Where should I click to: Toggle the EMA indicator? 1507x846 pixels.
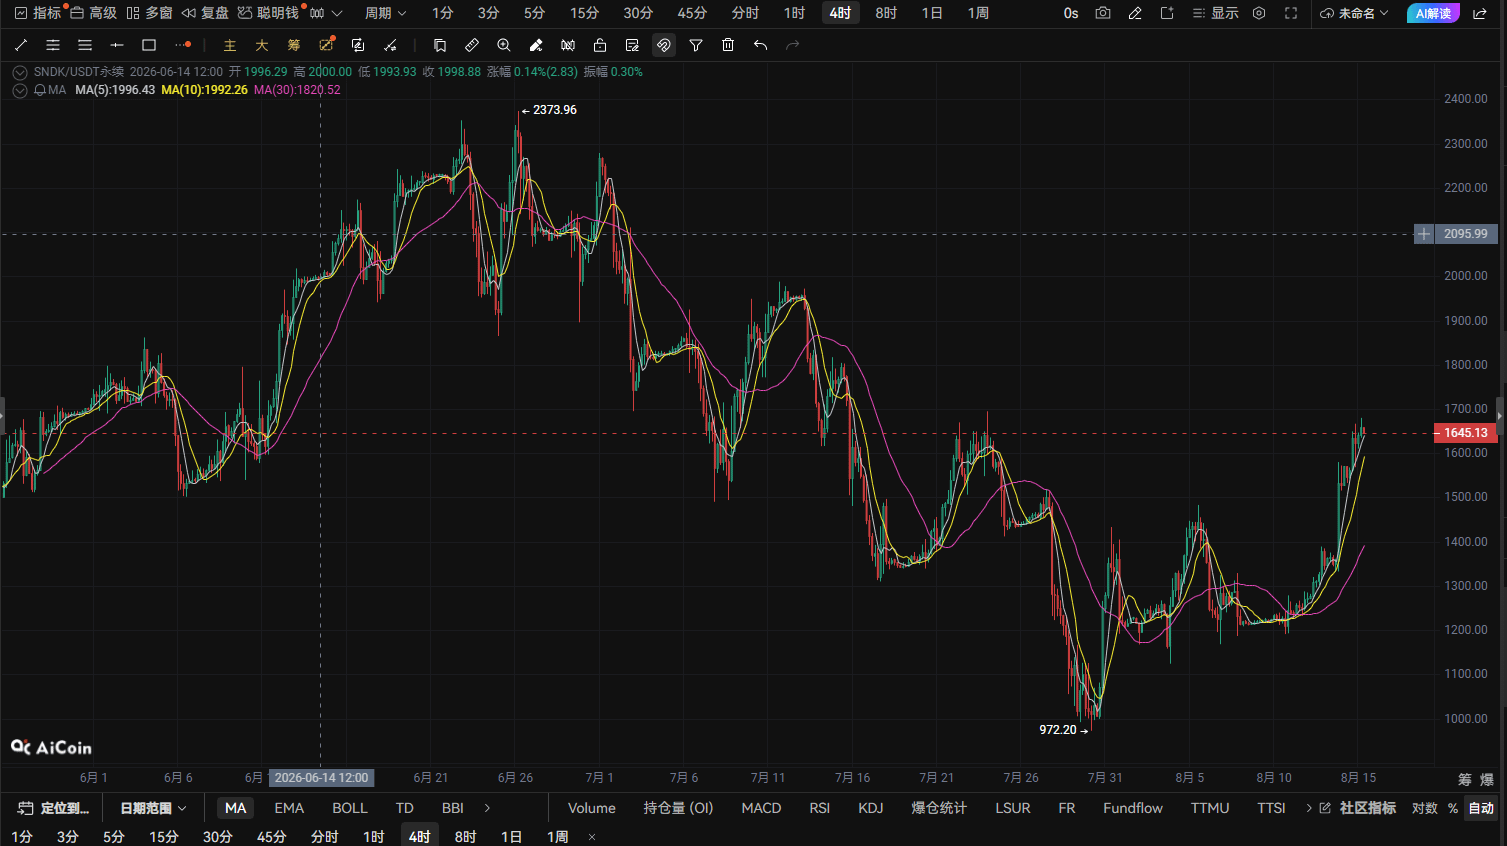tap(289, 808)
